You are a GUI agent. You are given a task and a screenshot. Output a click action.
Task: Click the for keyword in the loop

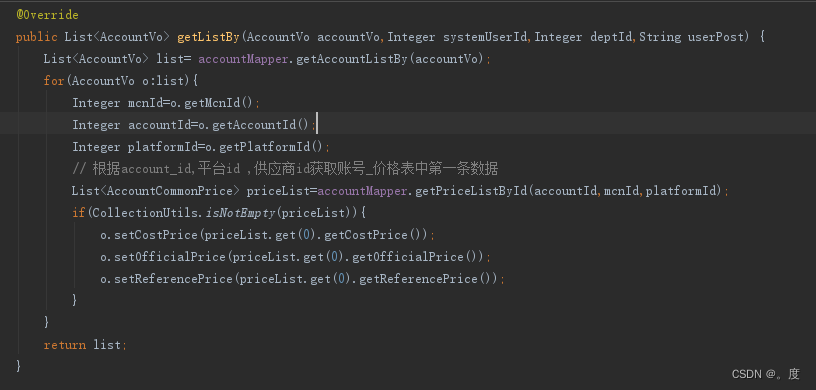(x=54, y=81)
